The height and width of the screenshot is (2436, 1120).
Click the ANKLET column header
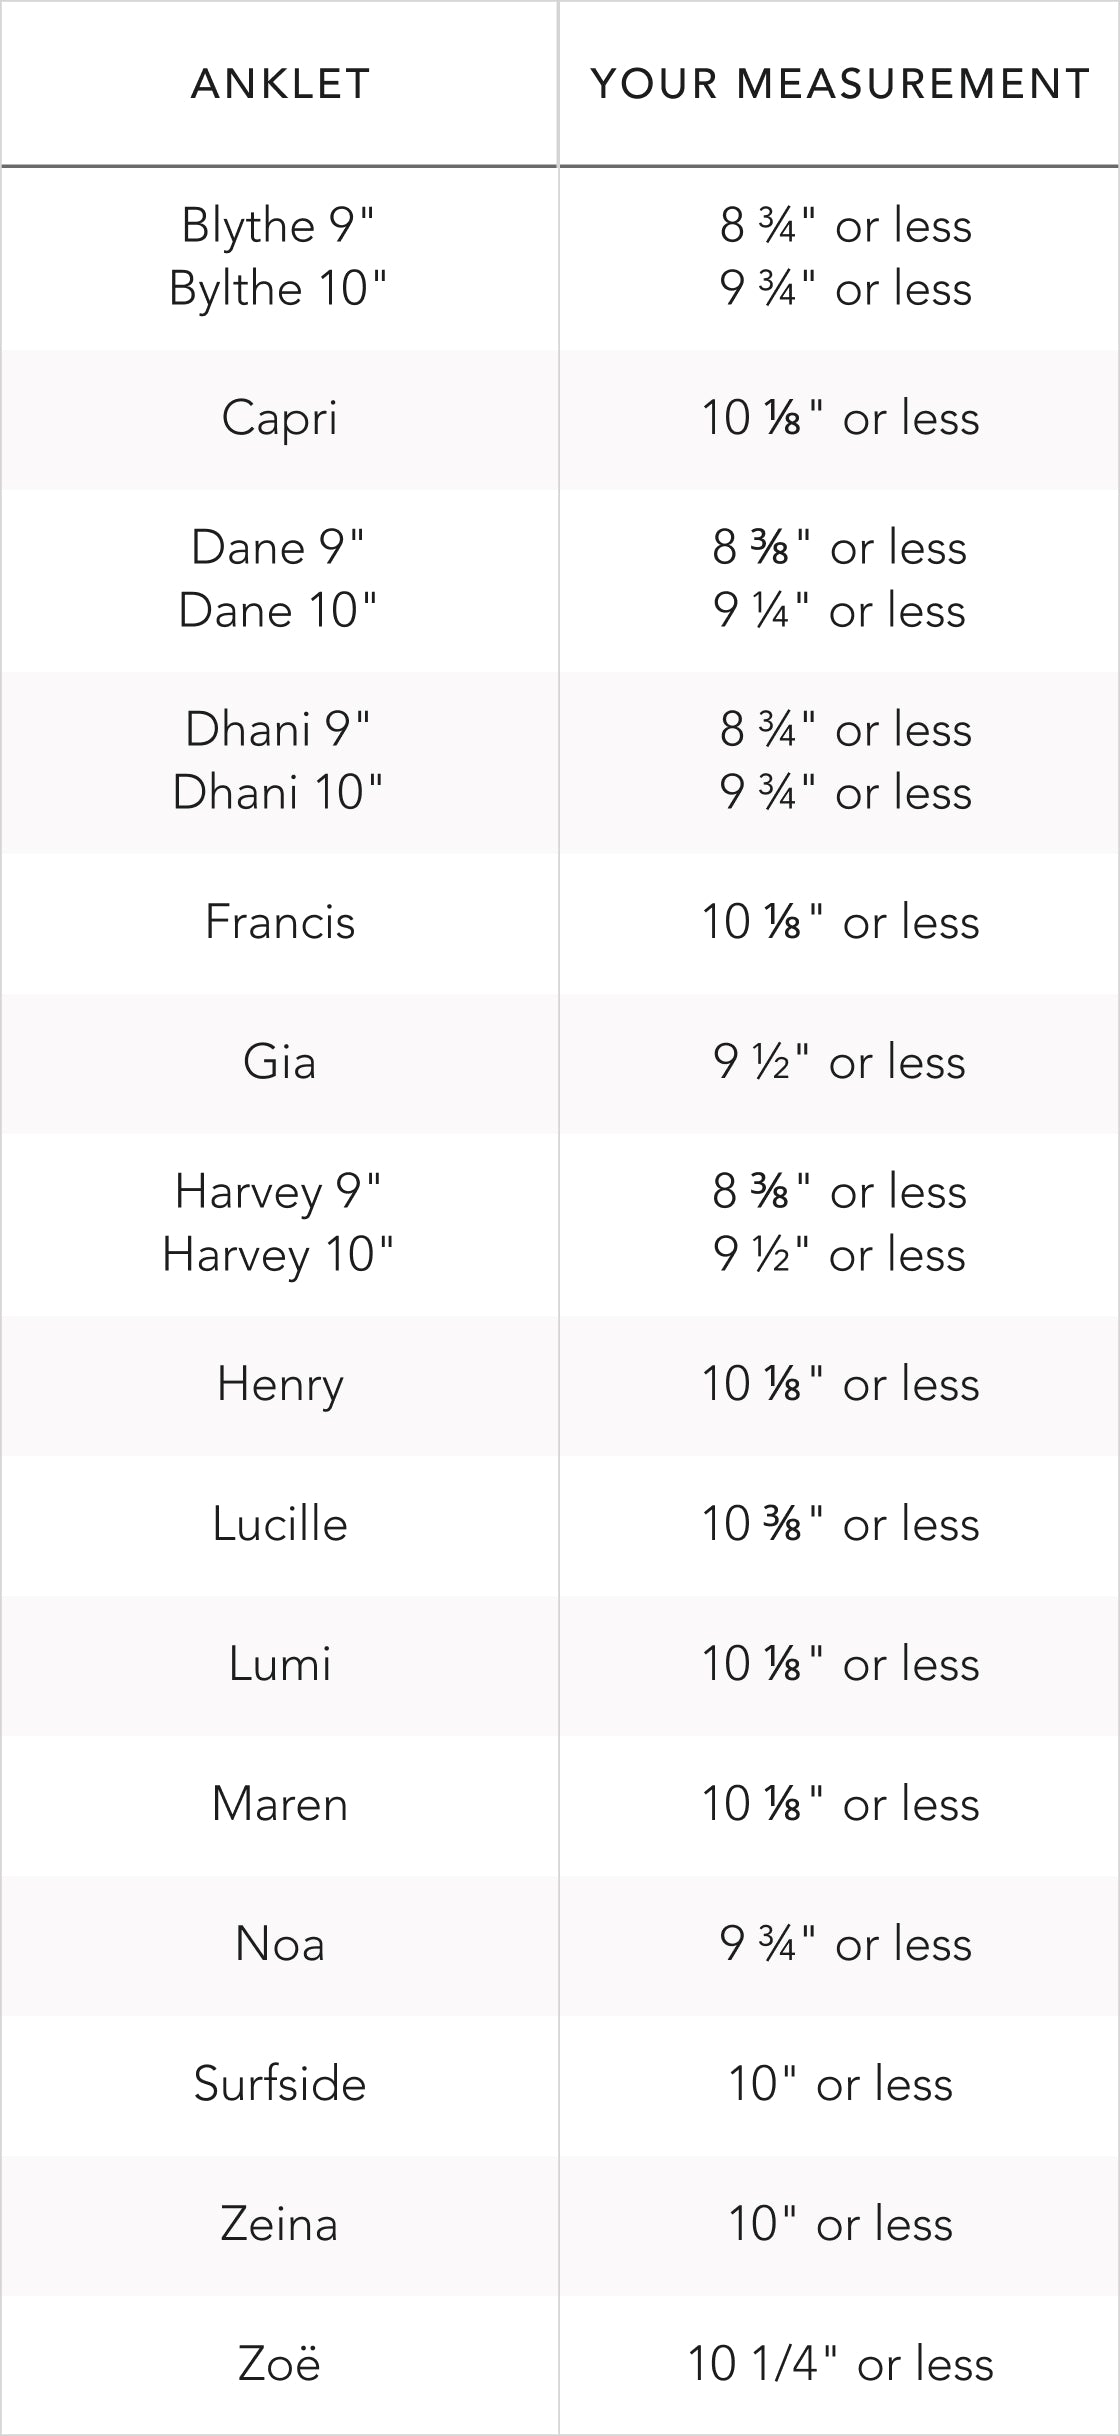pos(280,84)
